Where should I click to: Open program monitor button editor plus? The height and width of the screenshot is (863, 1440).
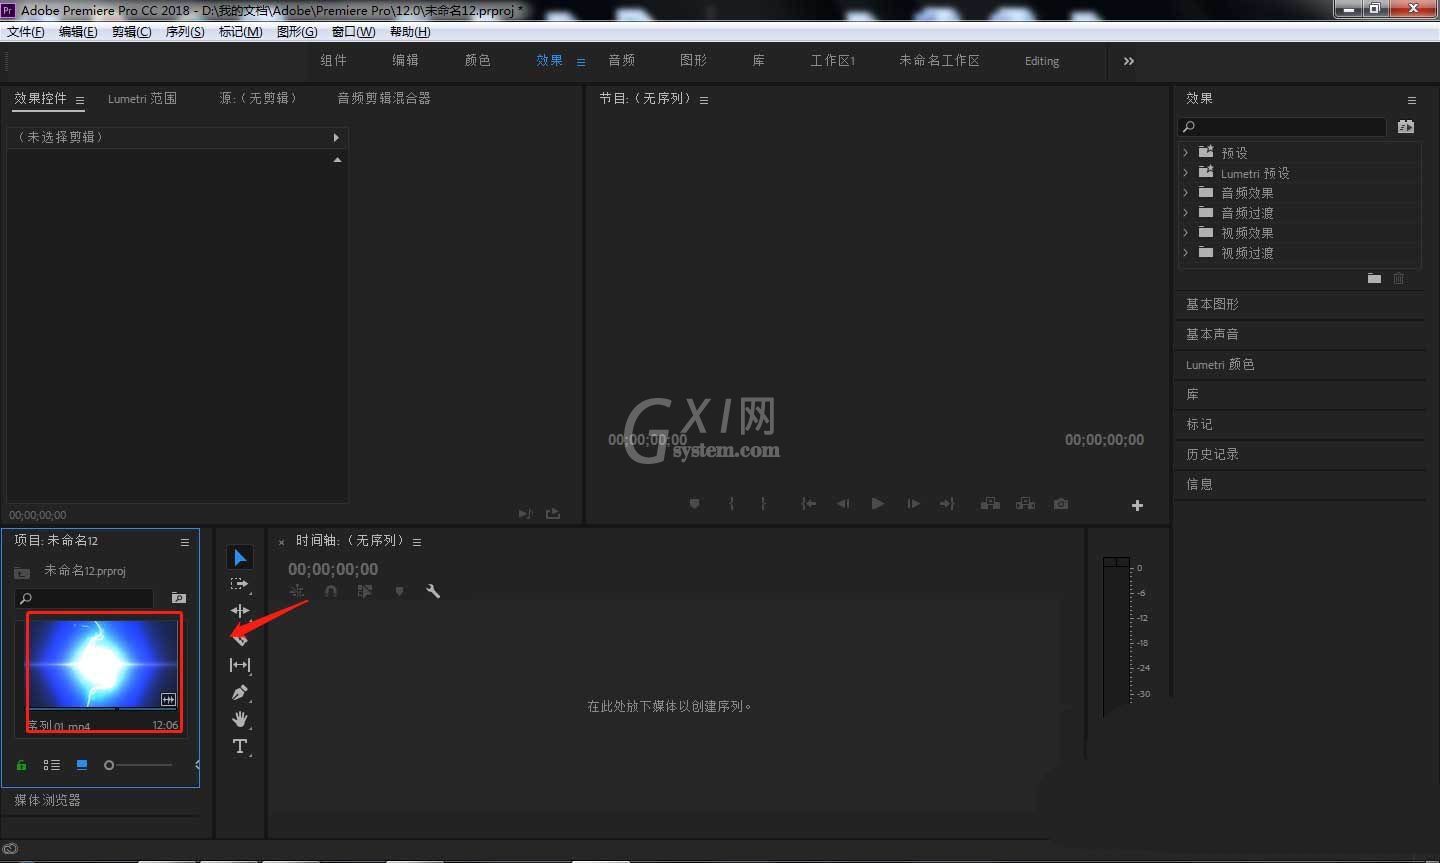tap(1137, 505)
